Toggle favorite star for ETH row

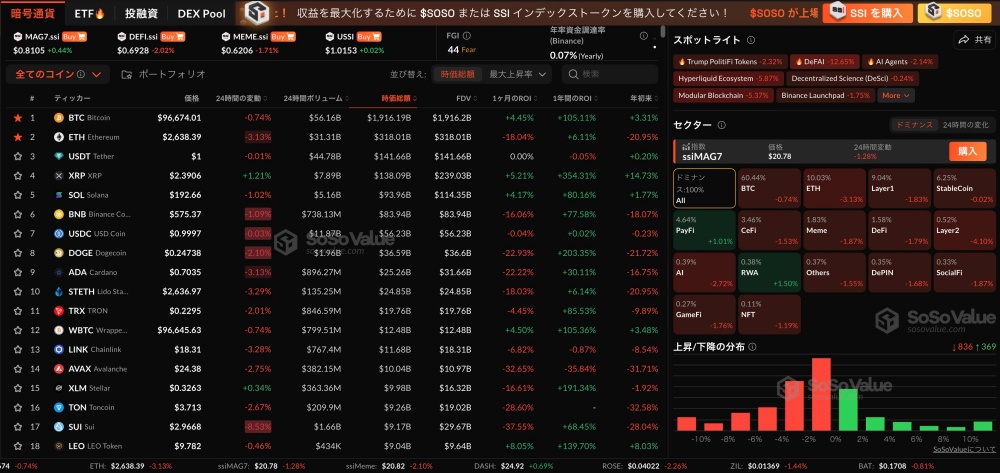(18, 137)
